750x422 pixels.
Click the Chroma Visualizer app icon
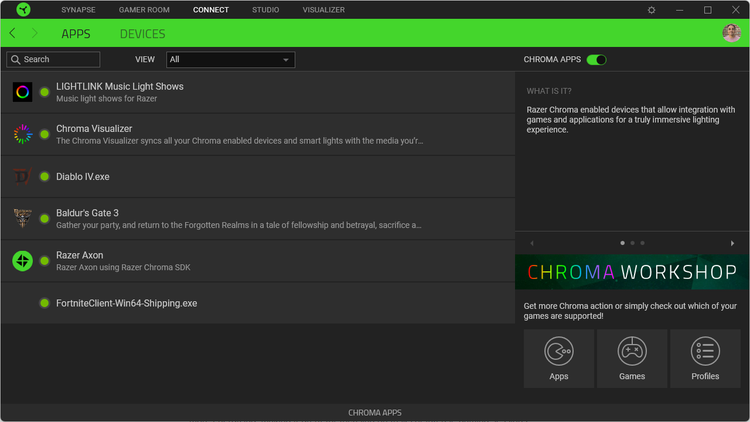[x=22, y=134]
